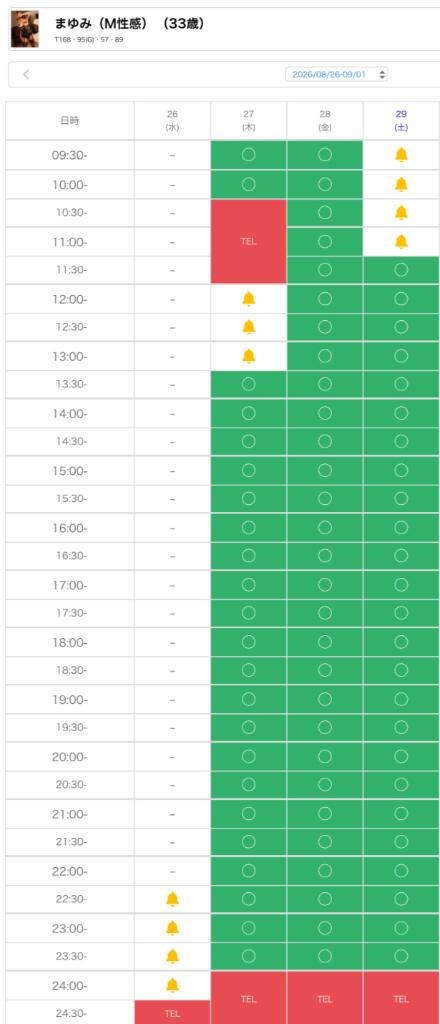Tap the bell icon at 22:30 on Wednesday 26
Screen dimensions: 440x1024
tap(172, 899)
